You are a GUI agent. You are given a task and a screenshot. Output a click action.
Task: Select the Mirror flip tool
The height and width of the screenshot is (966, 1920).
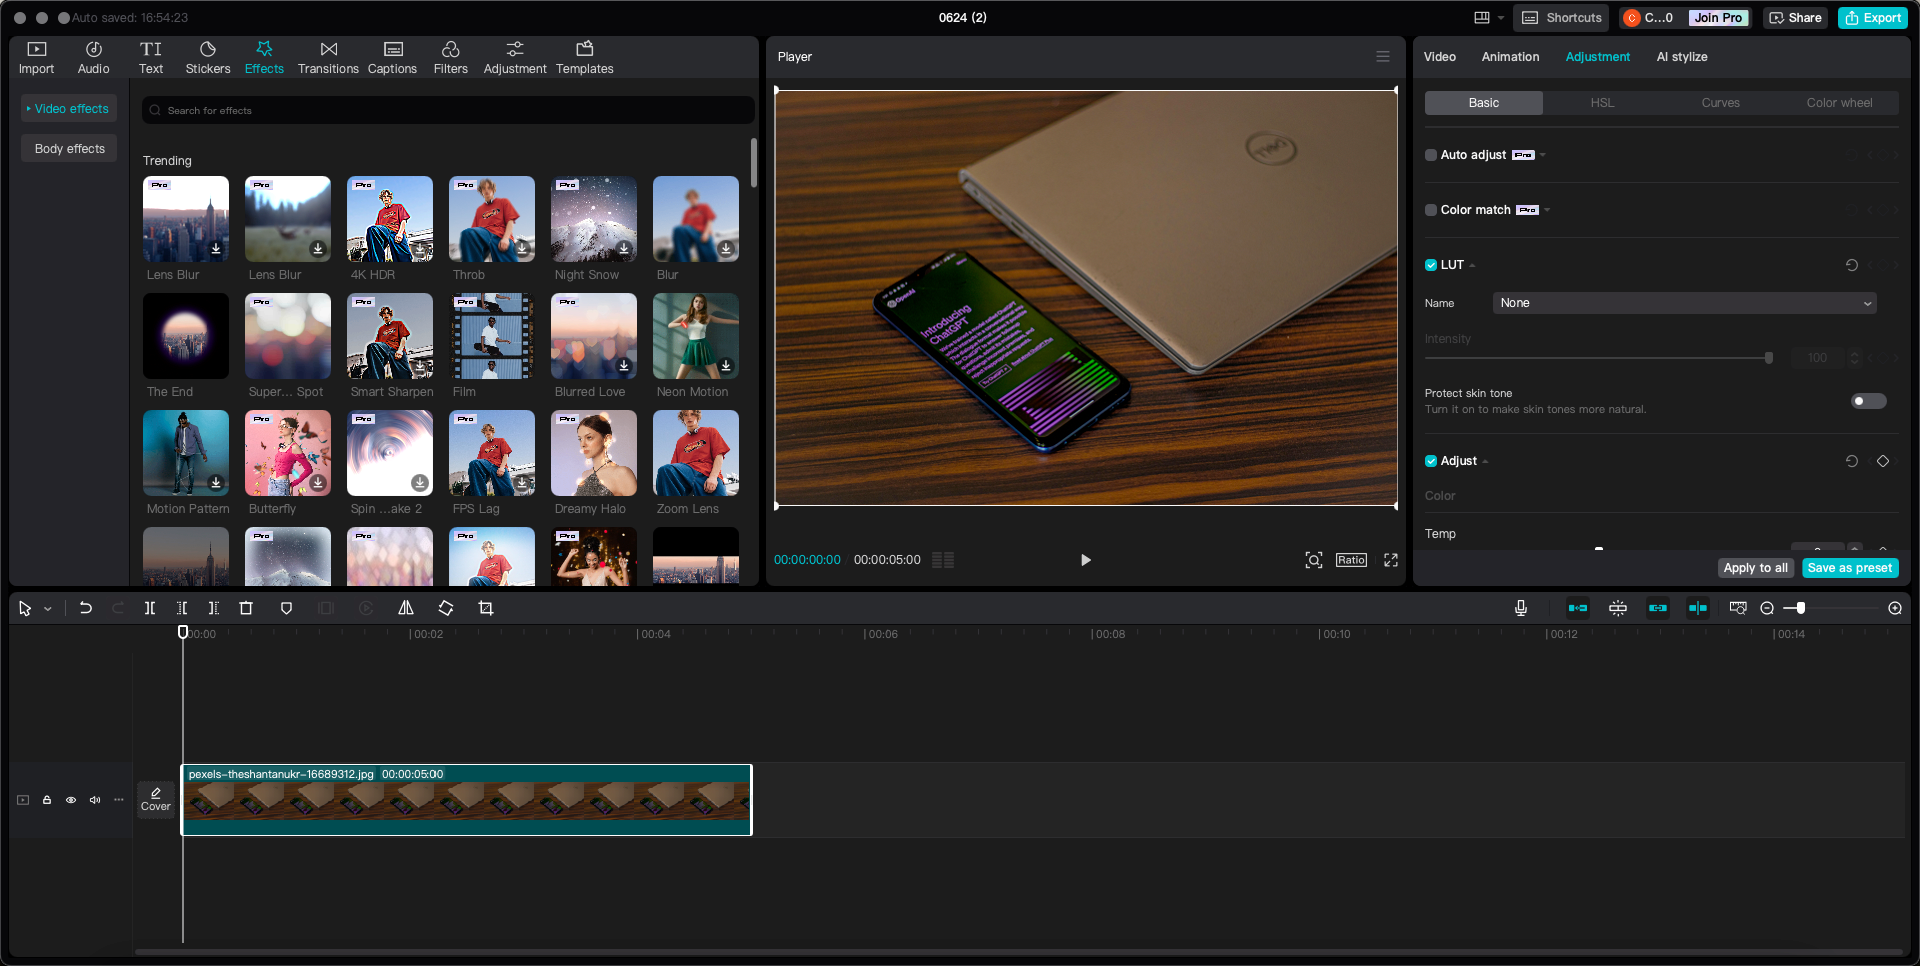(x=405, y=608)
